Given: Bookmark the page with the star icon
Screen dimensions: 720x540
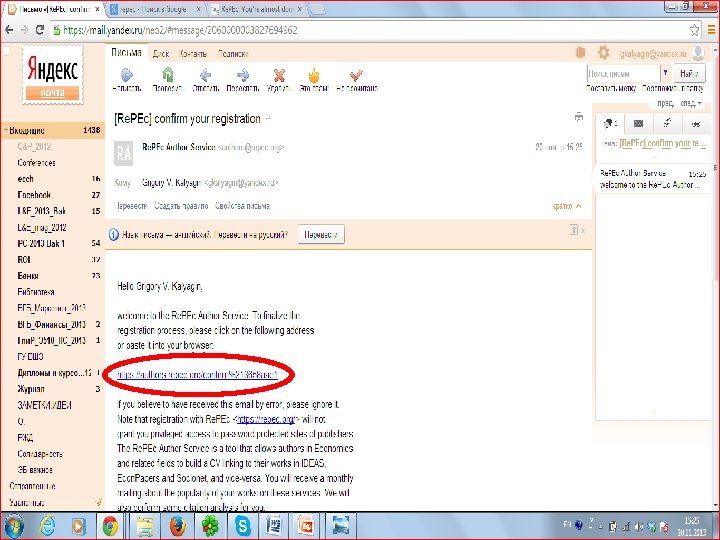Looking at the screenshot, I should click(x=694, y=30).
